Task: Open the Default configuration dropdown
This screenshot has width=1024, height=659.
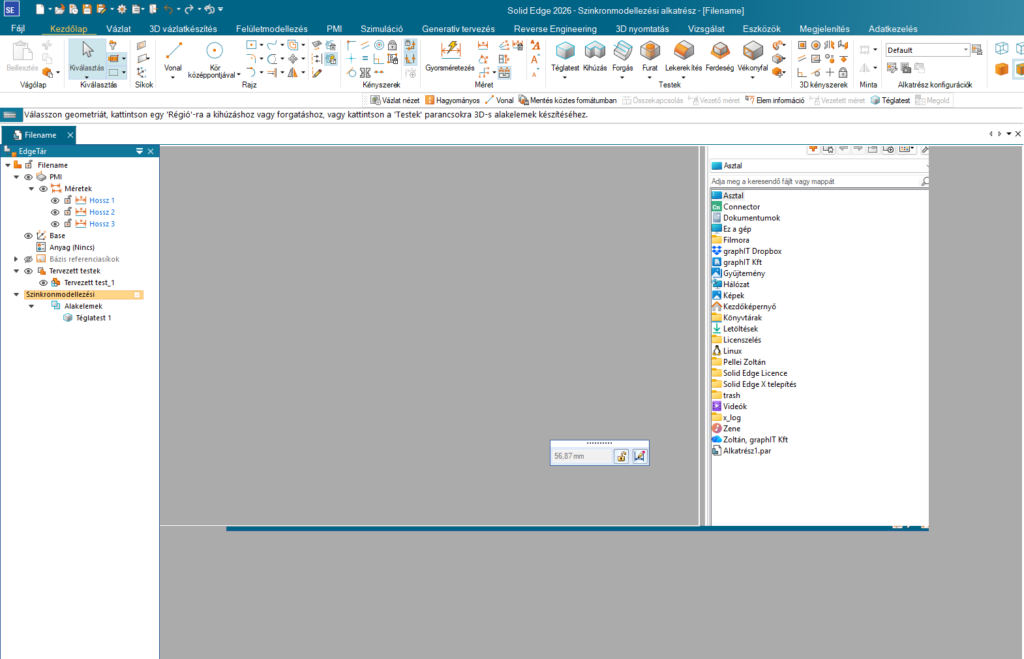Action: click(x=966, y=50)
